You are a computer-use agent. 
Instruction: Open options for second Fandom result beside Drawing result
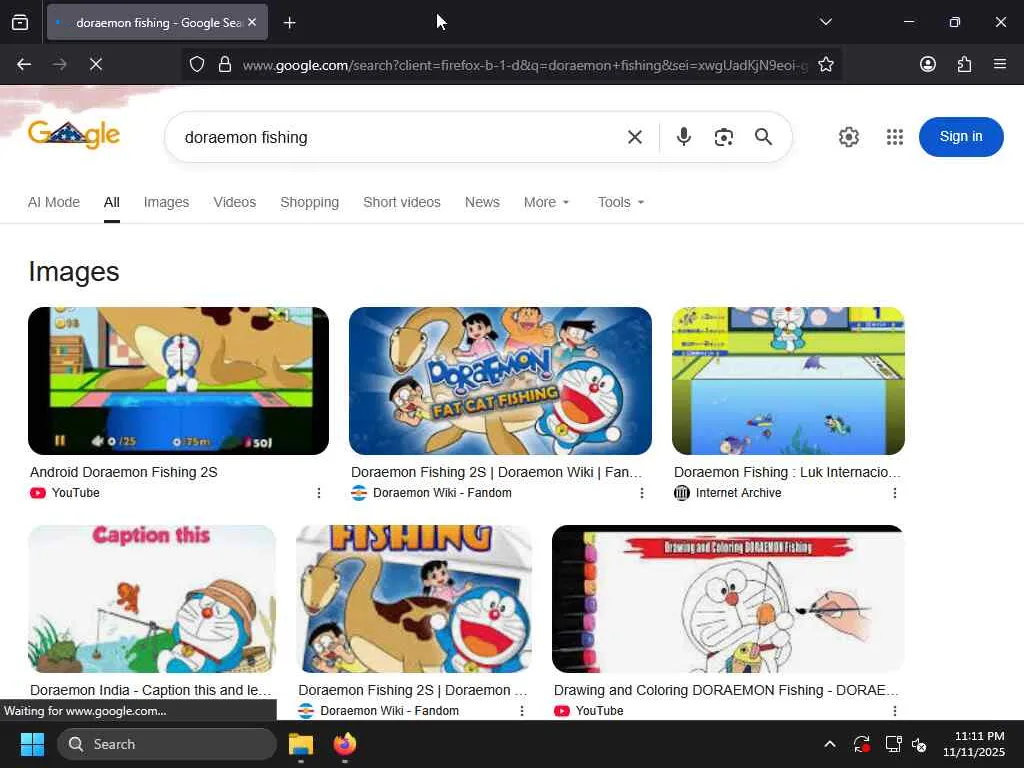click(x=522, y=711)
